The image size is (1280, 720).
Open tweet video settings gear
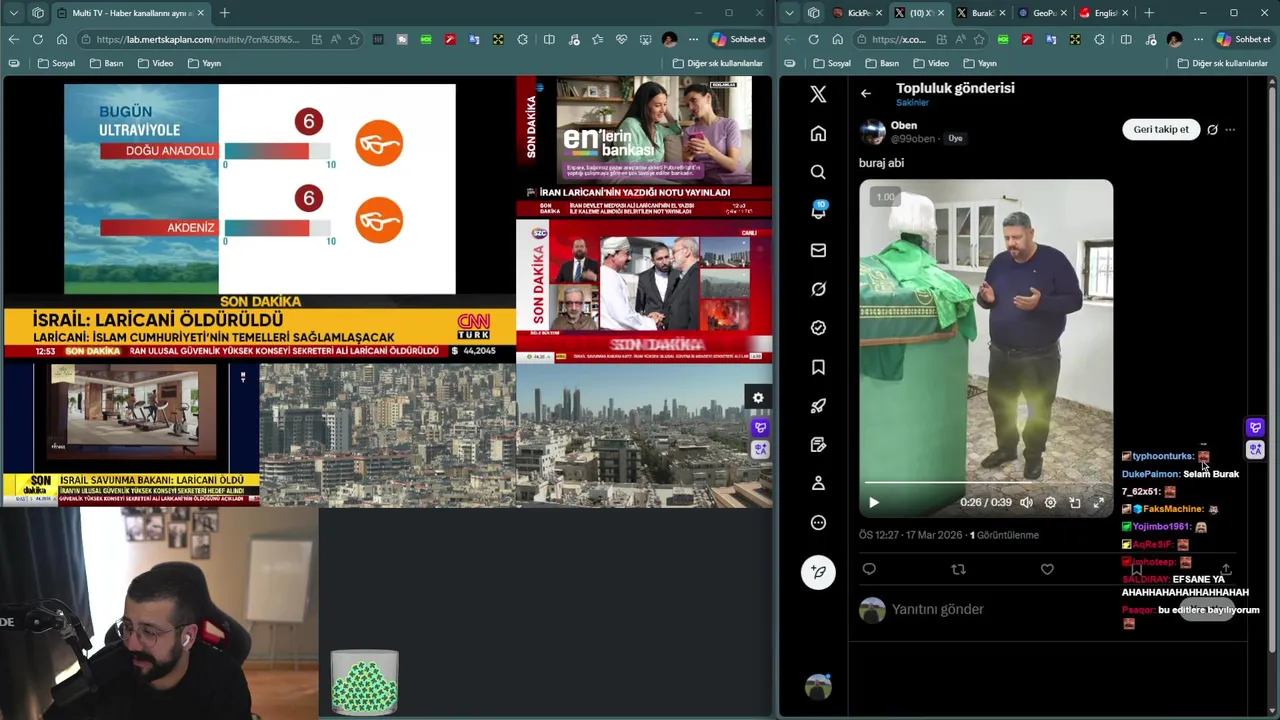click(1050, 502)
